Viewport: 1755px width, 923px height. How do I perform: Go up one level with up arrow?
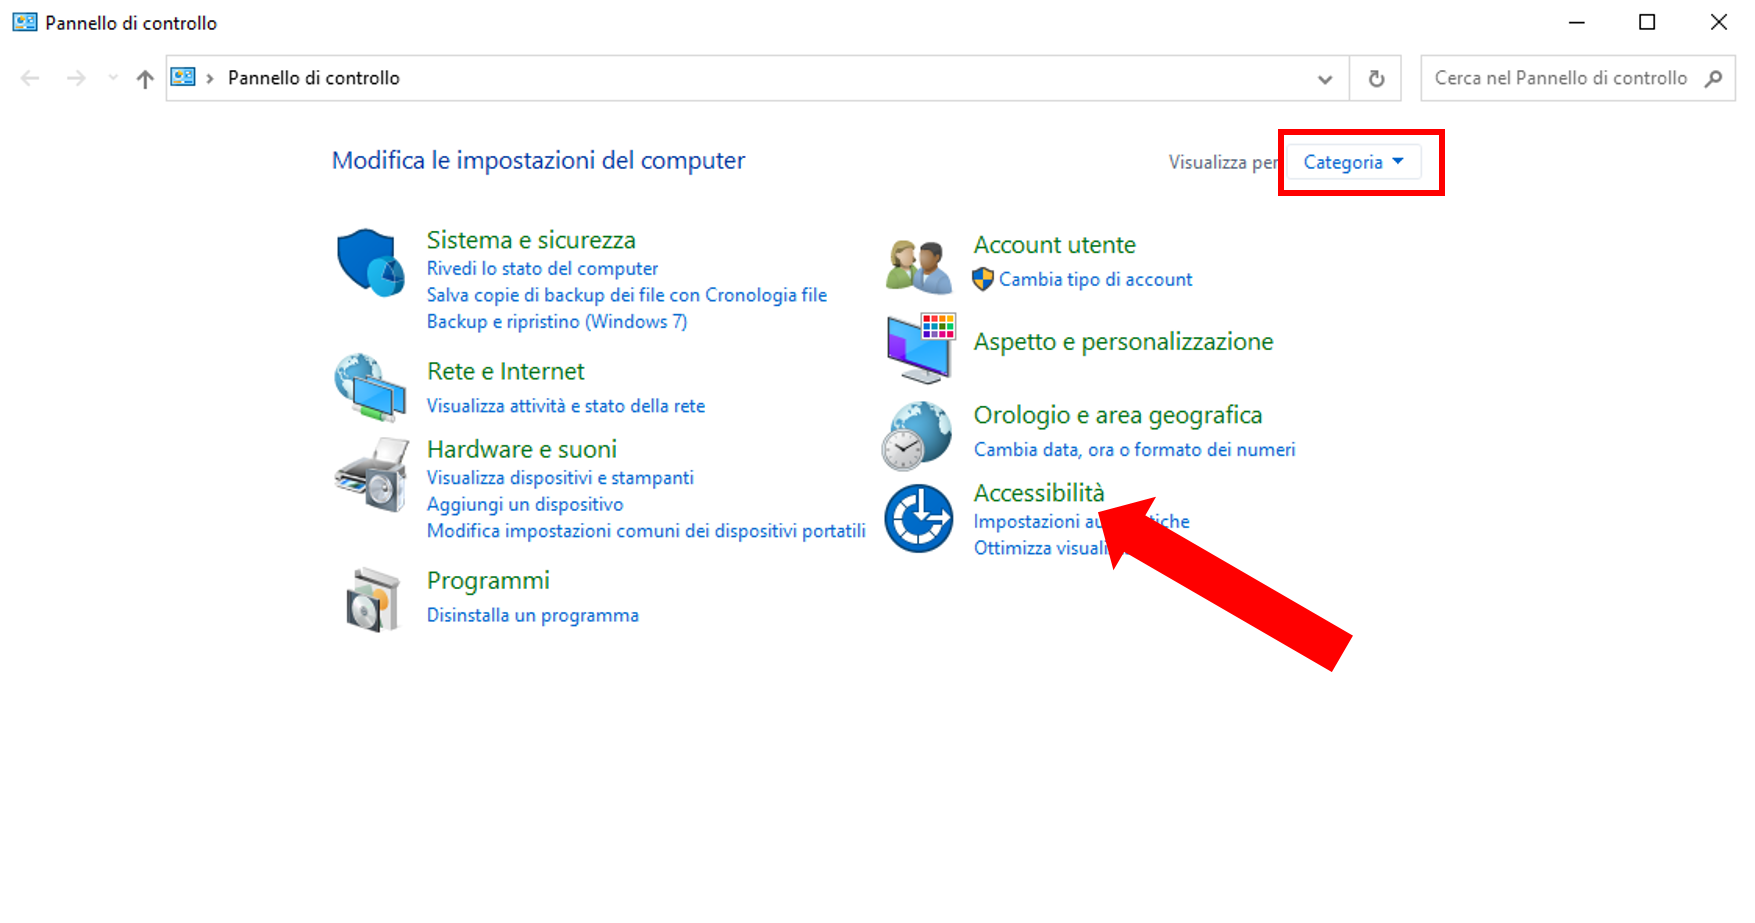tap(145, 78)
